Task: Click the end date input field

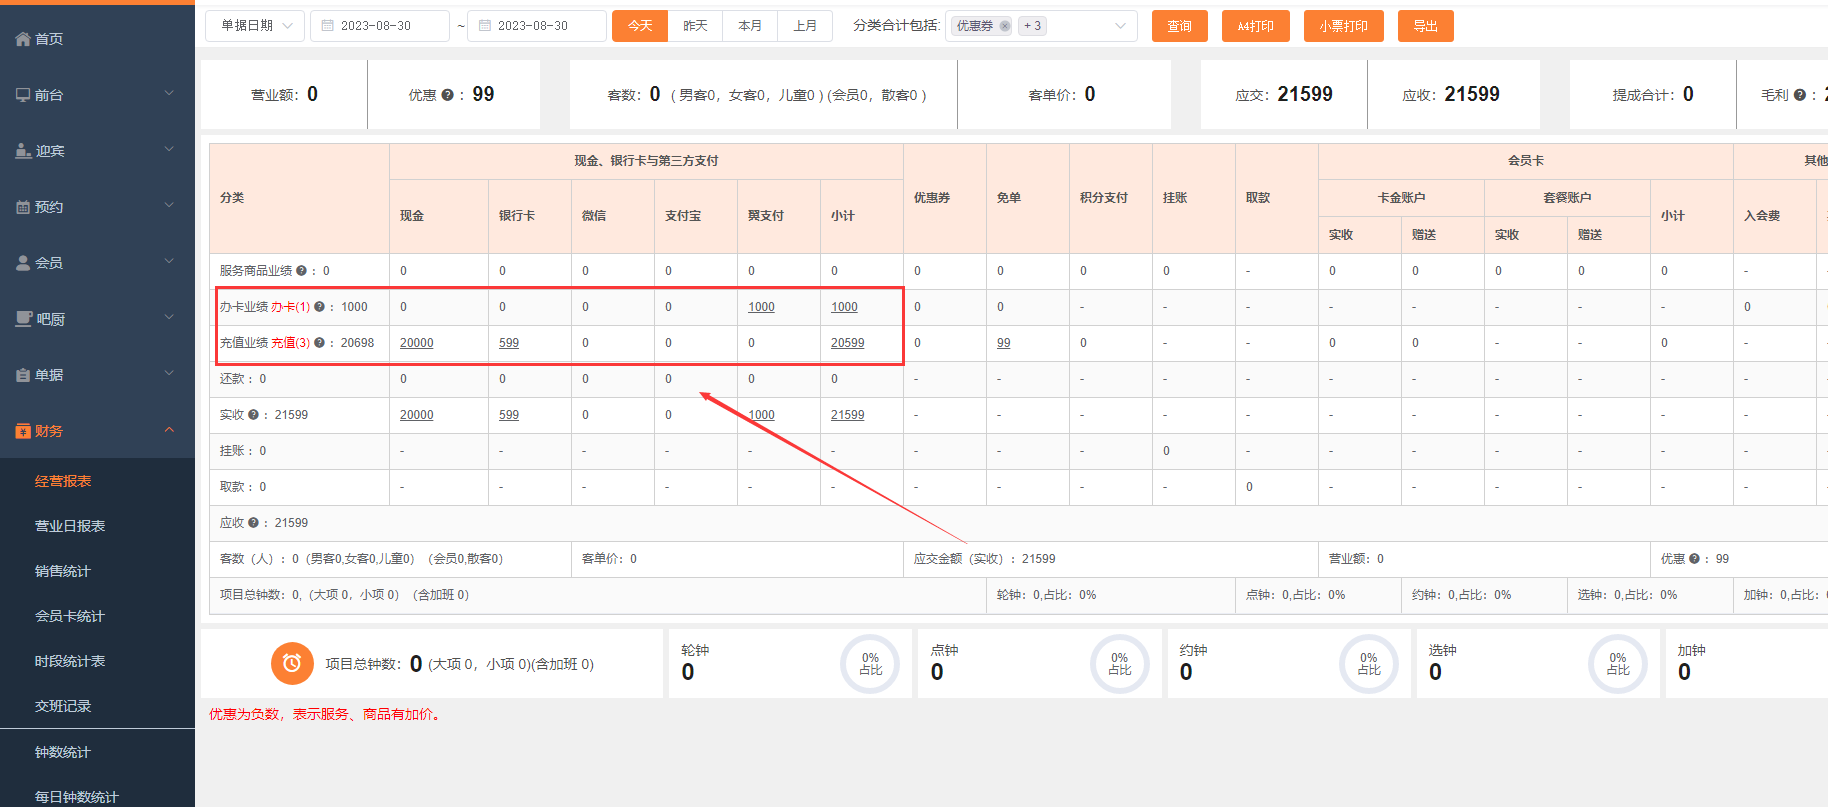Action: [x=537, y=26]
